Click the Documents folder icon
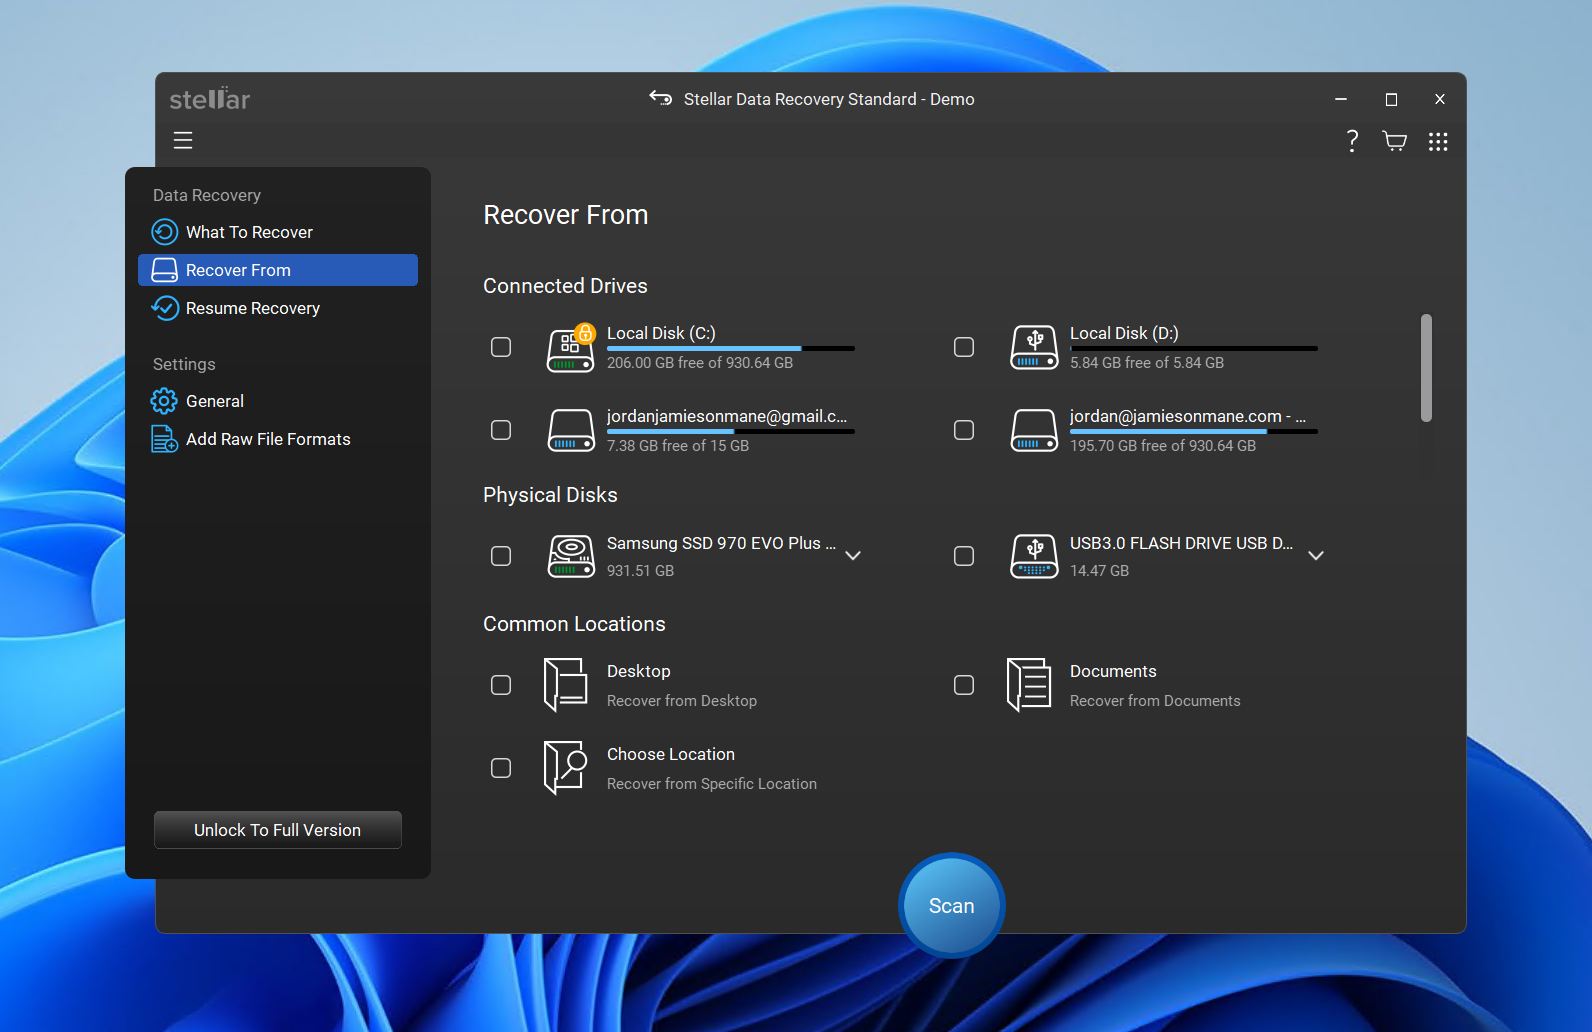 coord(1029,685)
